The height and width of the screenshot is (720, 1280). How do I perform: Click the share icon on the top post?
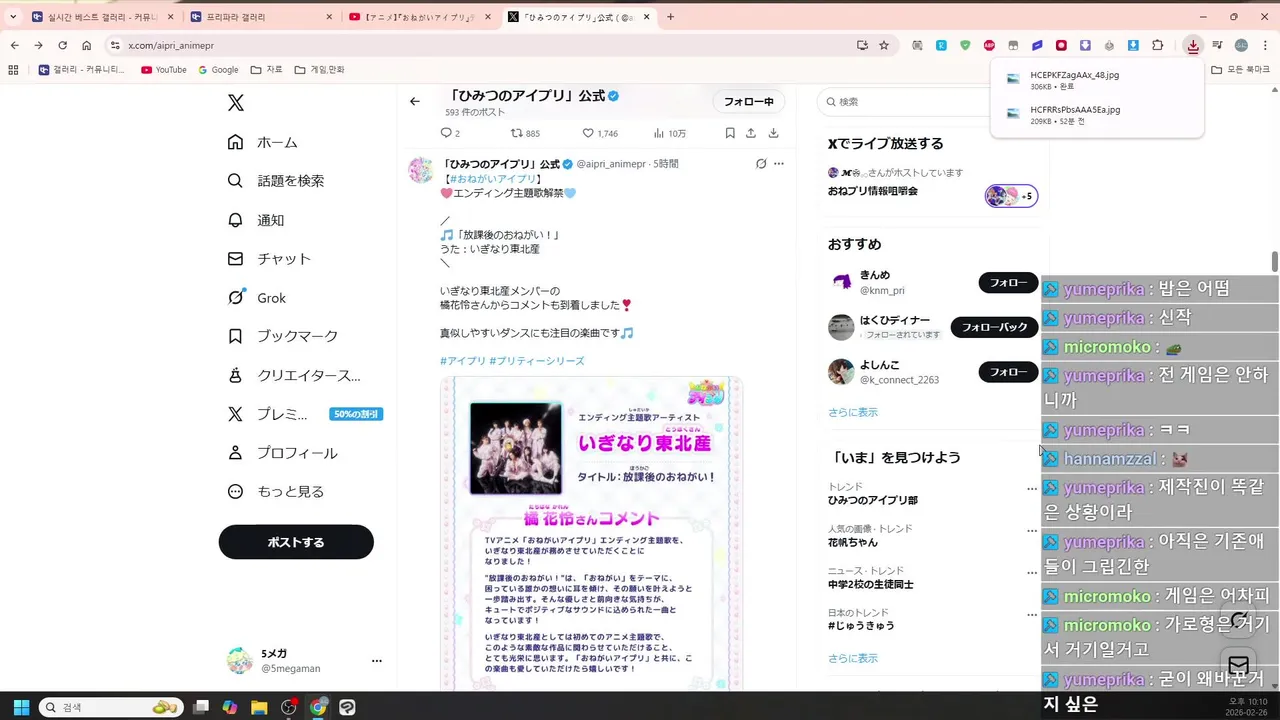pos(751,133)
